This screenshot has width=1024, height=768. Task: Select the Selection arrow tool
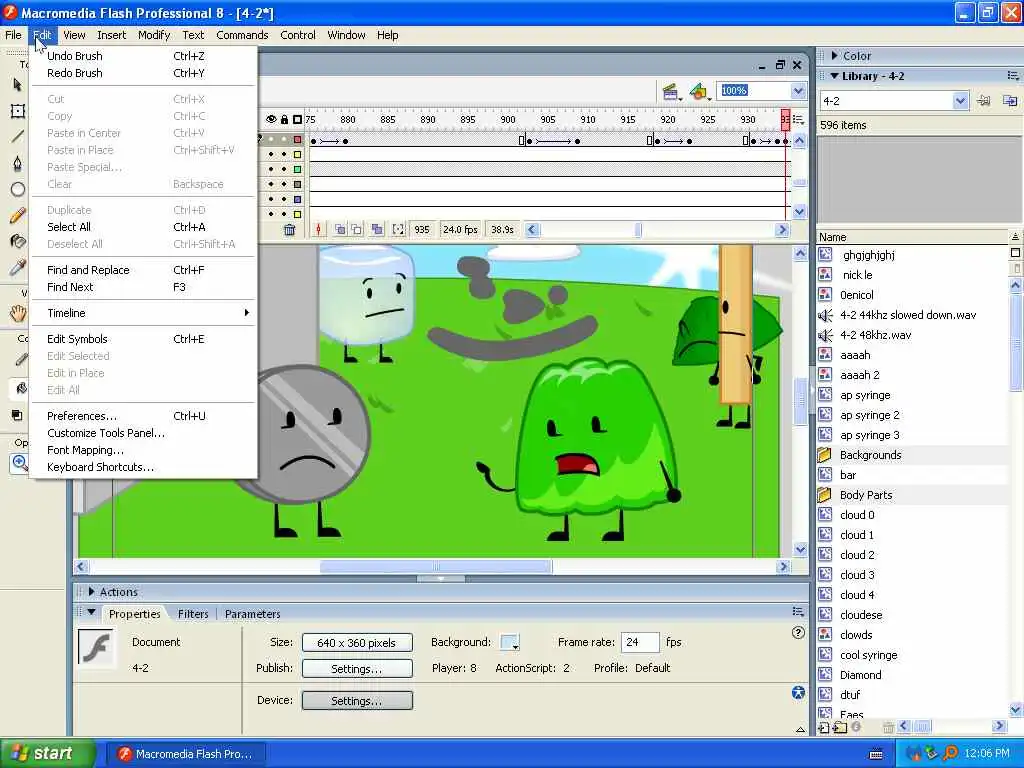point(17,85)
